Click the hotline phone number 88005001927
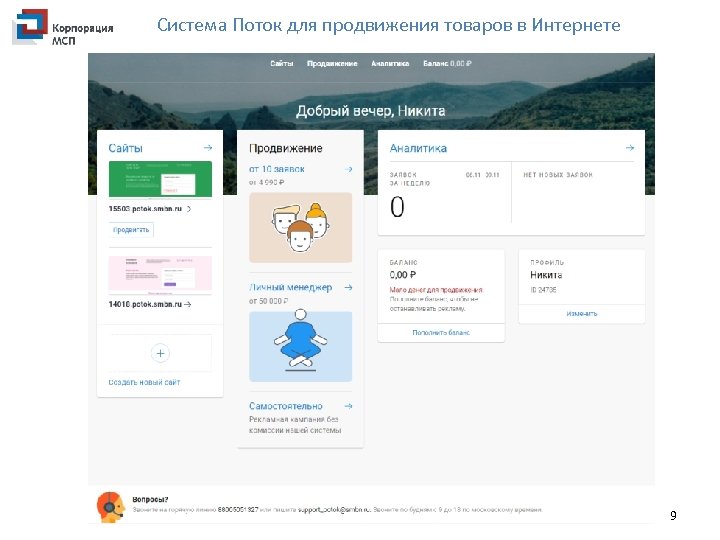The width and height of the screenshot is (720, 540). coord(238,510)
